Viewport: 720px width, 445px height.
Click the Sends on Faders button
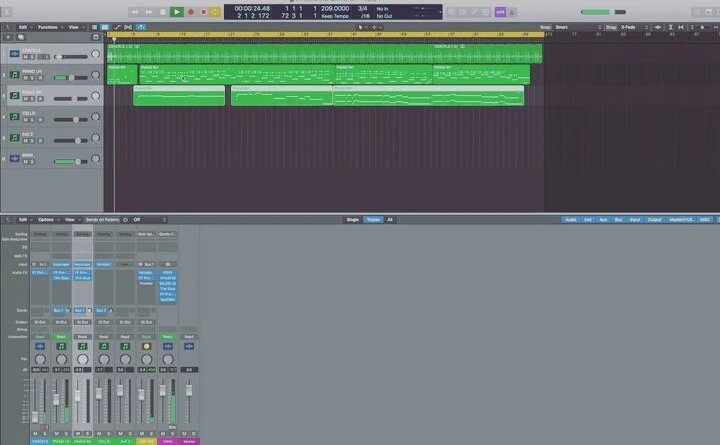(x=102, y=220)
